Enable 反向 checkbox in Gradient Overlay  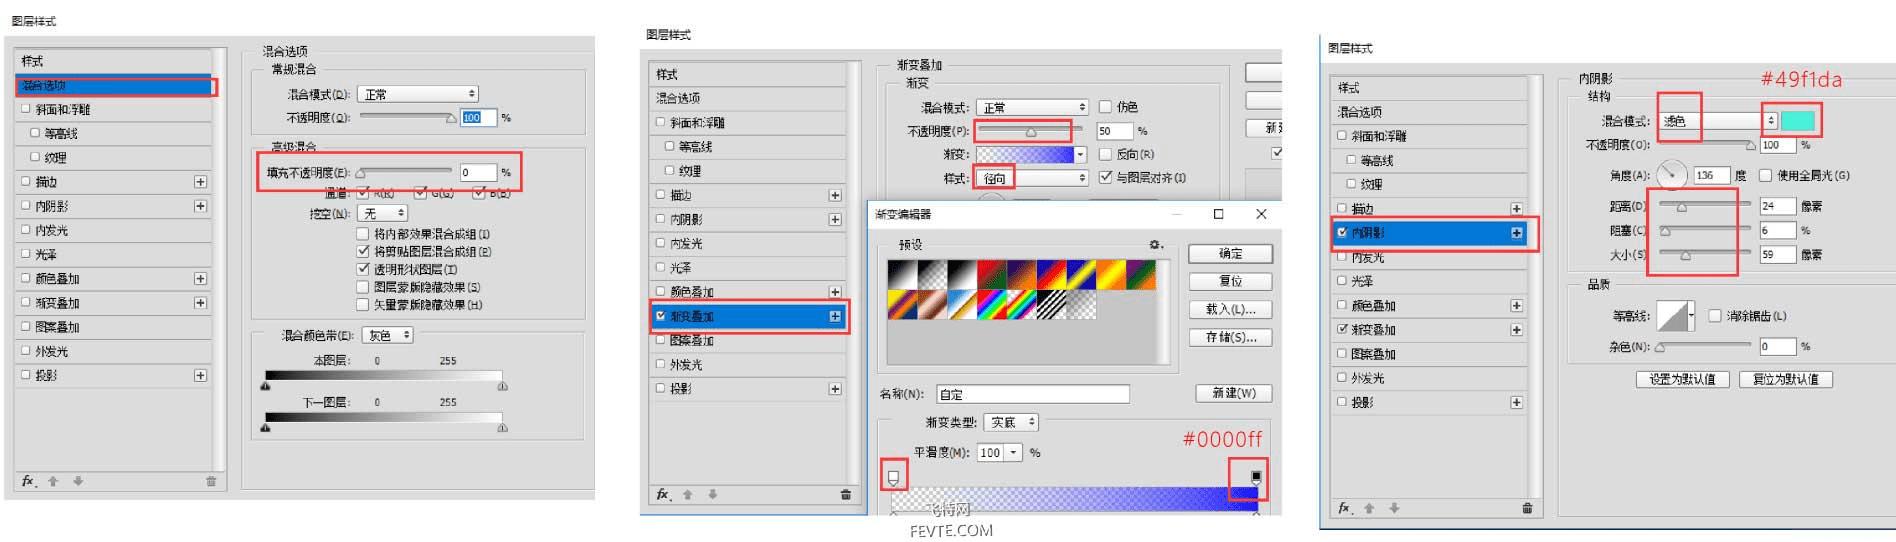click(x=1105, y=154)
